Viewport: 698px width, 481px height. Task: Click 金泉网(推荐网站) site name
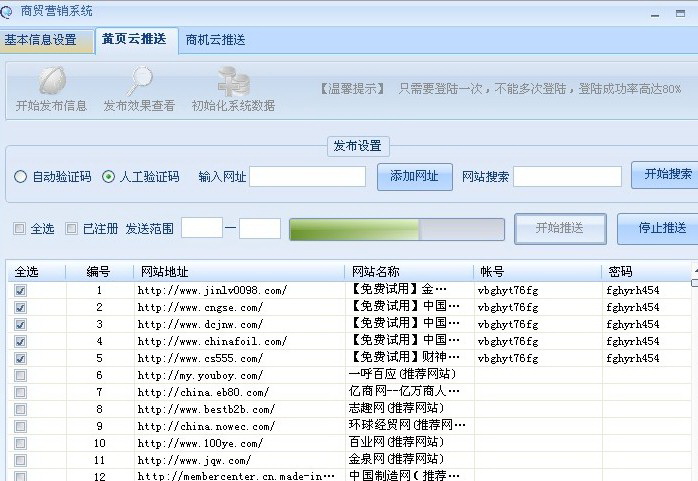point(396,459)
